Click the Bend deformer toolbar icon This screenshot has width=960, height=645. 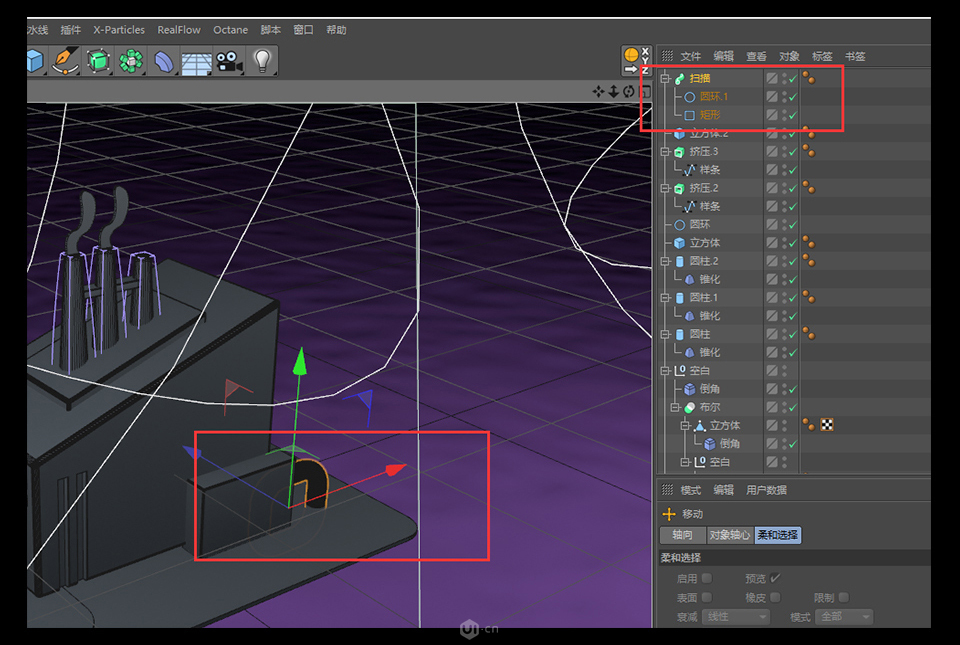(163, 60)
